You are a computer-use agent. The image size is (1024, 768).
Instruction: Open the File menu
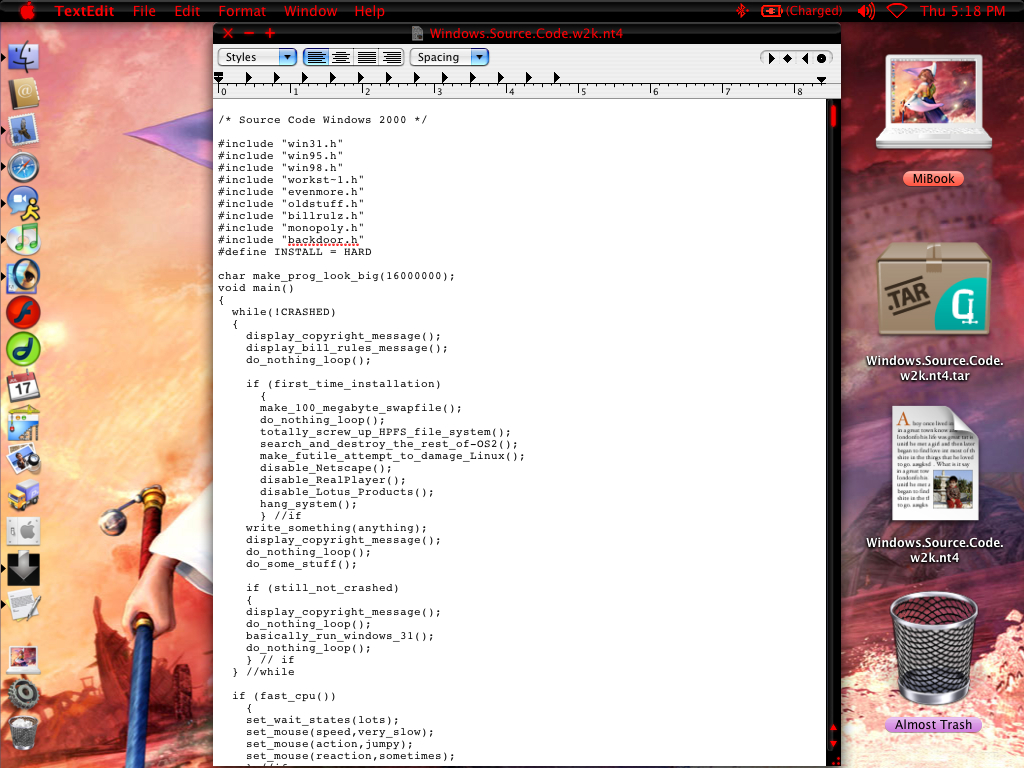(x=144, y=11)
